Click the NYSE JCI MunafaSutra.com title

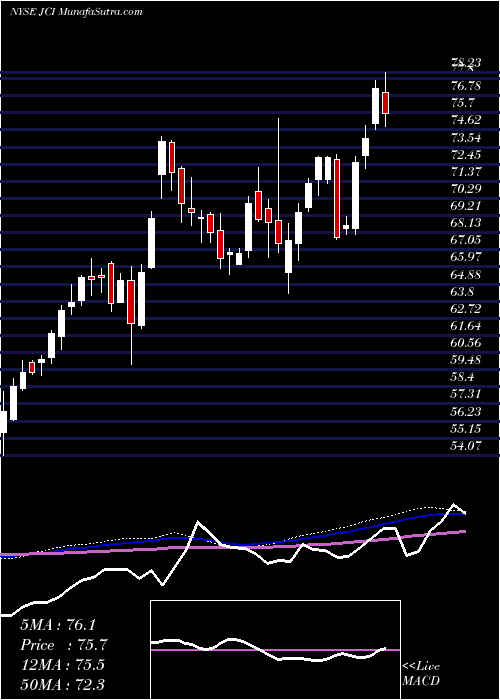pos(76,12)
